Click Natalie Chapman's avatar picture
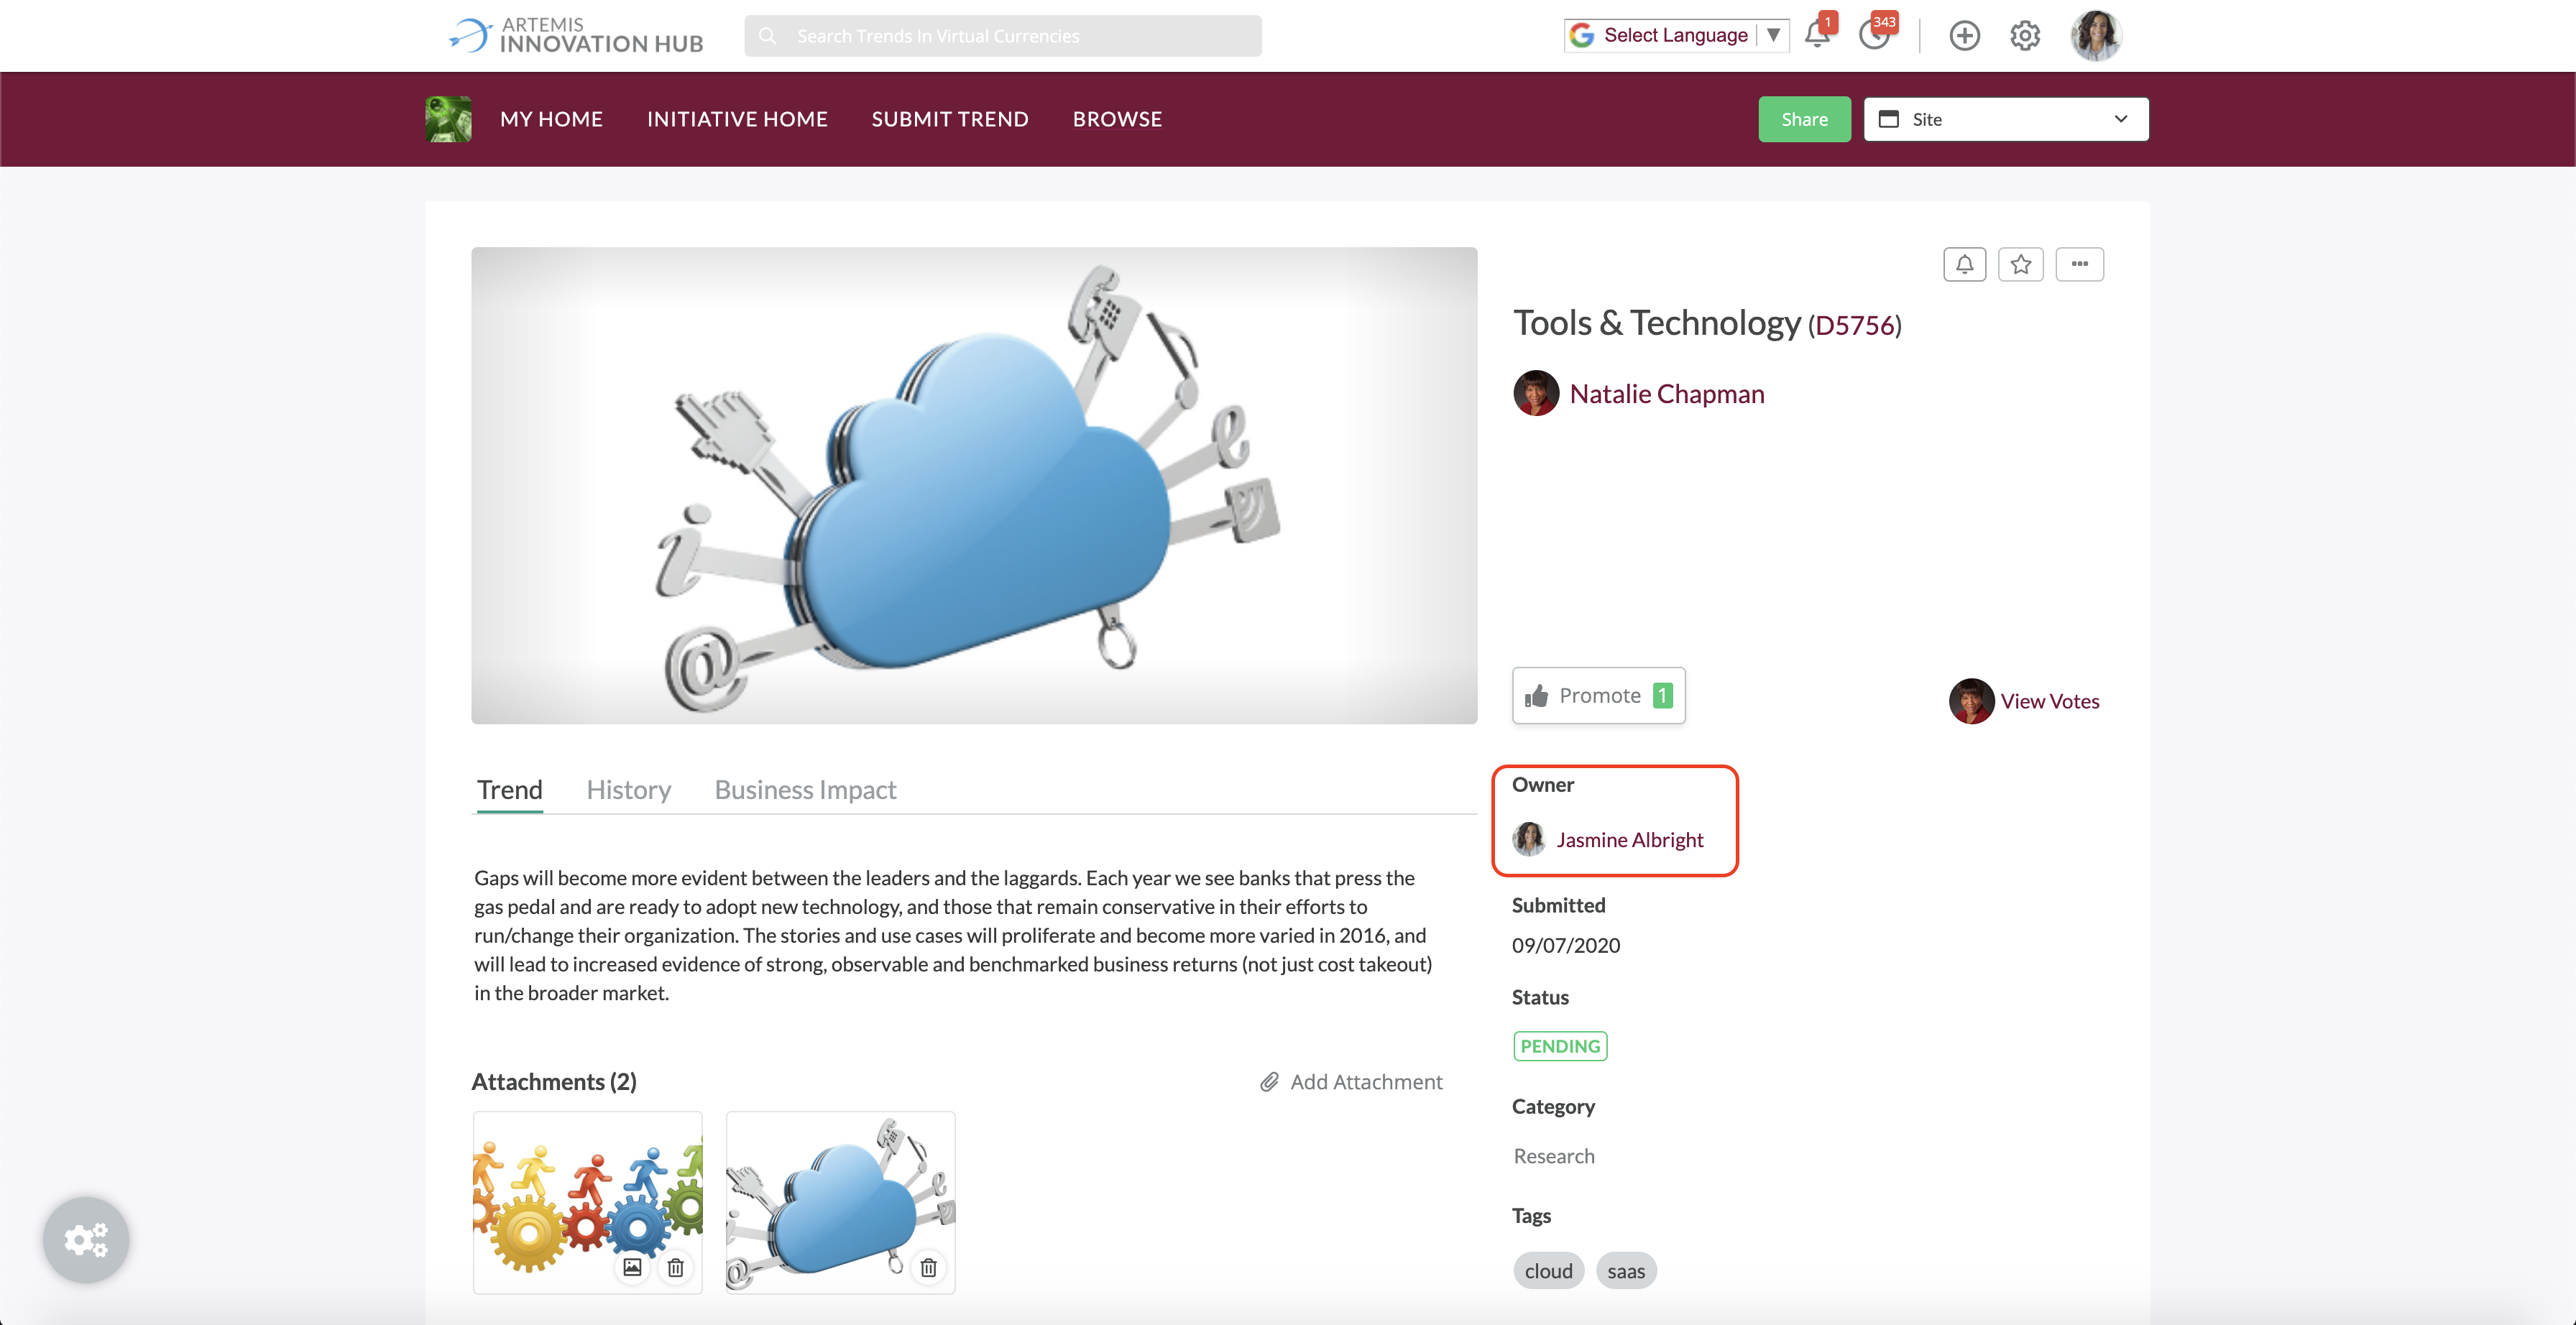This screenshot has height=1325, width=2576. 1536,393
